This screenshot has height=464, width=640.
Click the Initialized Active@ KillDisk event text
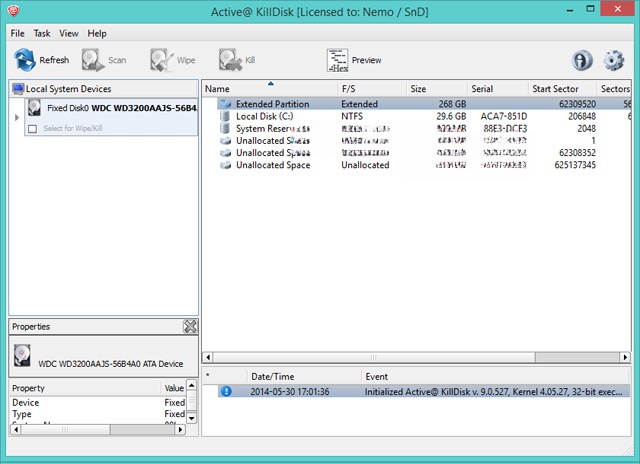(493, 392)
